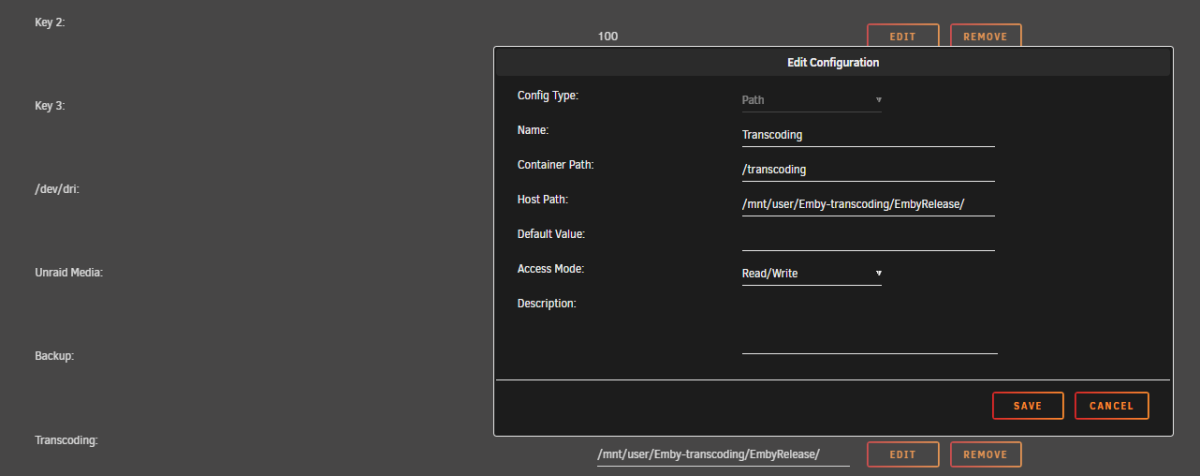Save the Edit Configuration dialog

coord(1028,406)
